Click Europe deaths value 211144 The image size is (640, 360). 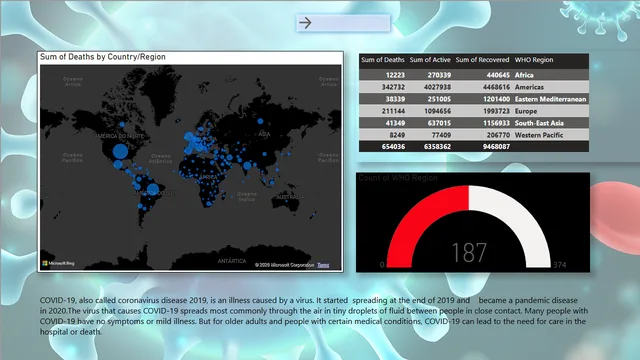click(x=393, y=111)
